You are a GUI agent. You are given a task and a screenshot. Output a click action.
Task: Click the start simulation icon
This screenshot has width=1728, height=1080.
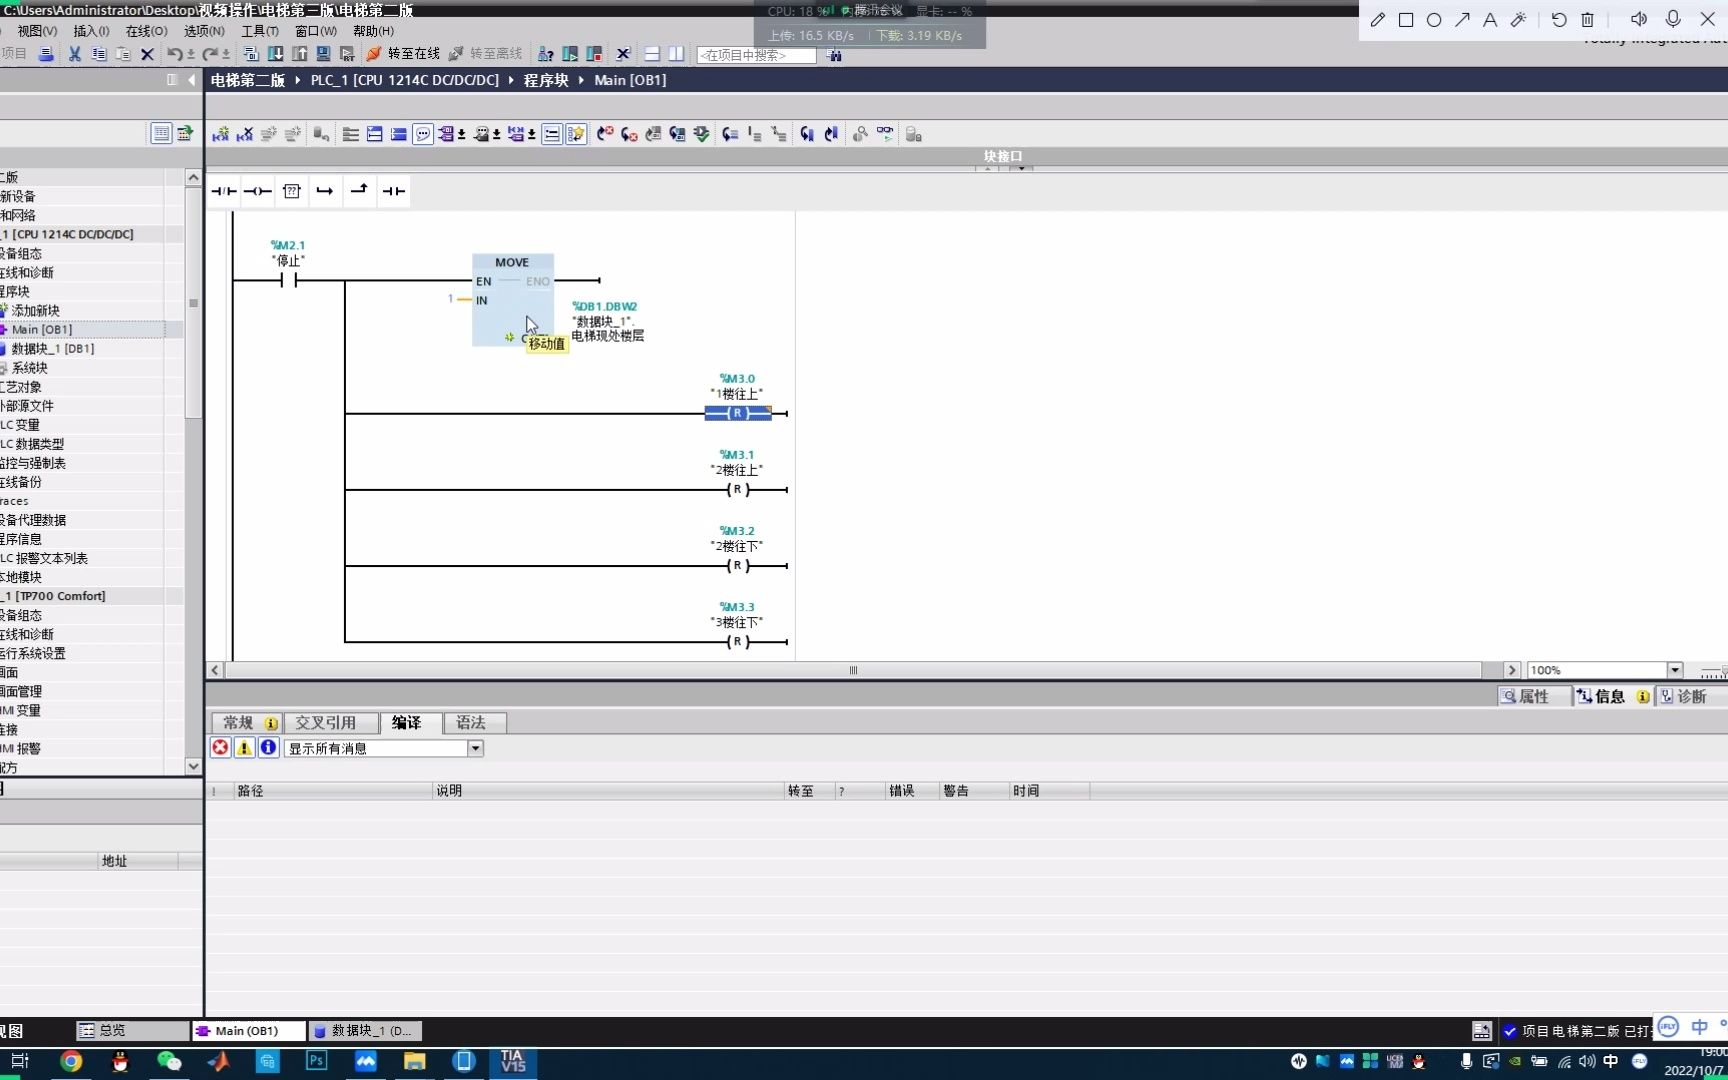pos(323,54)
